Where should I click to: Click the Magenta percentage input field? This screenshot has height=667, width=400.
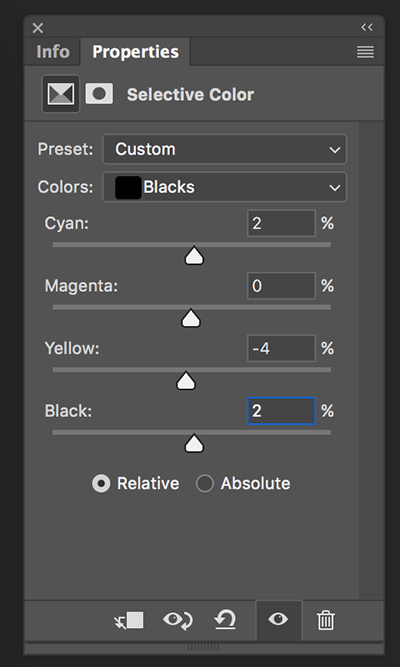click(x=281, y=286)
